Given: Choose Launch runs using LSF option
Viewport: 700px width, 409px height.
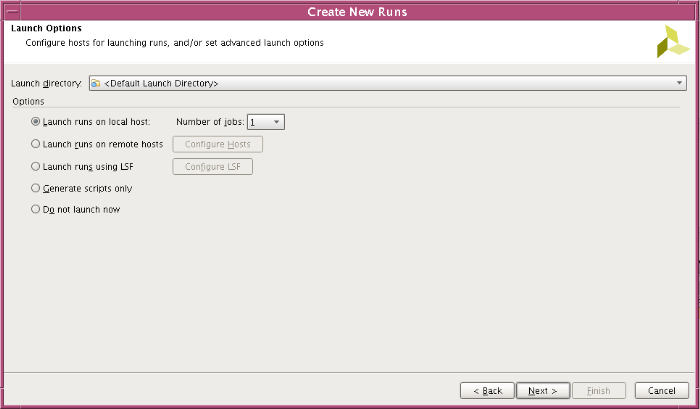Looking at the screenshot, I should 37,166.
